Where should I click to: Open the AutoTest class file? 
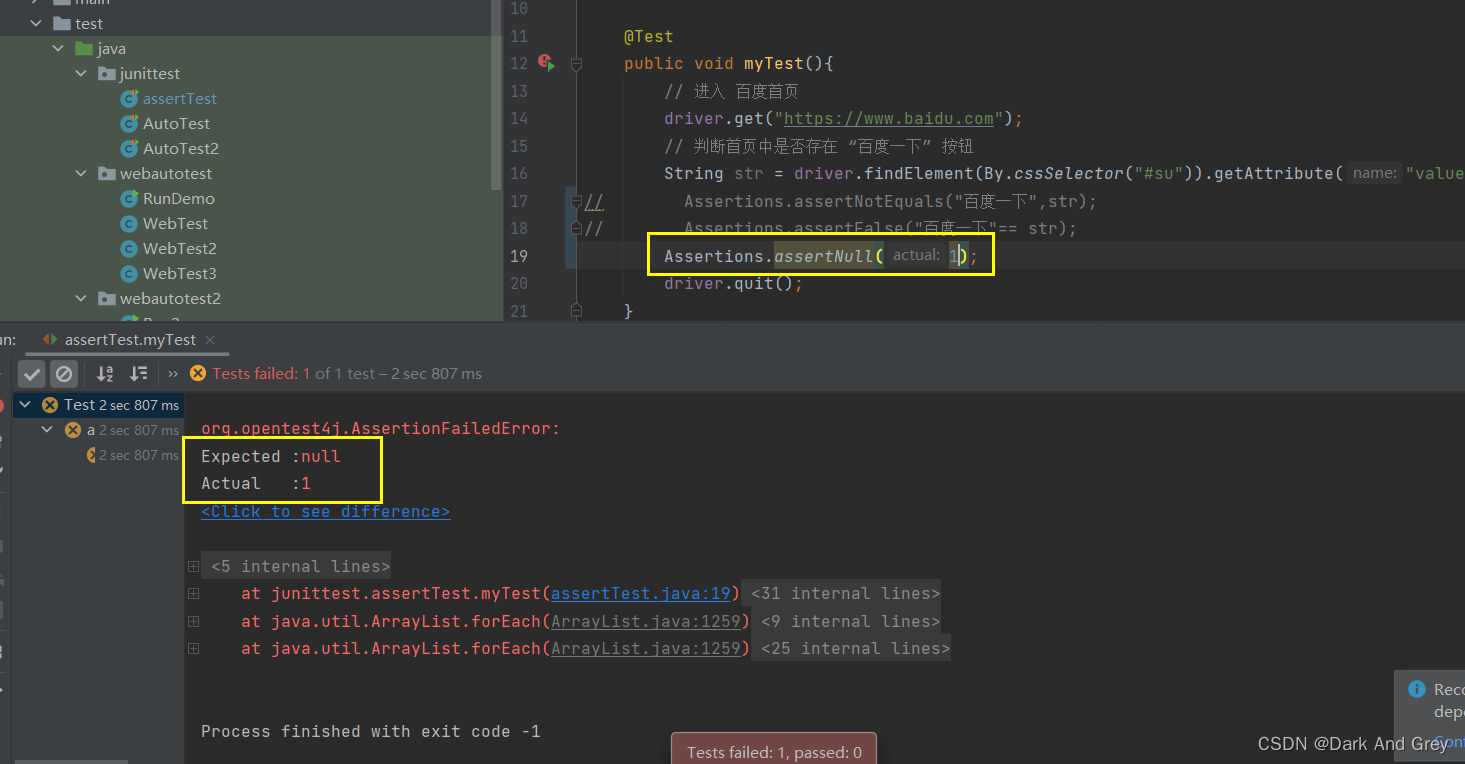click(177, 124)
